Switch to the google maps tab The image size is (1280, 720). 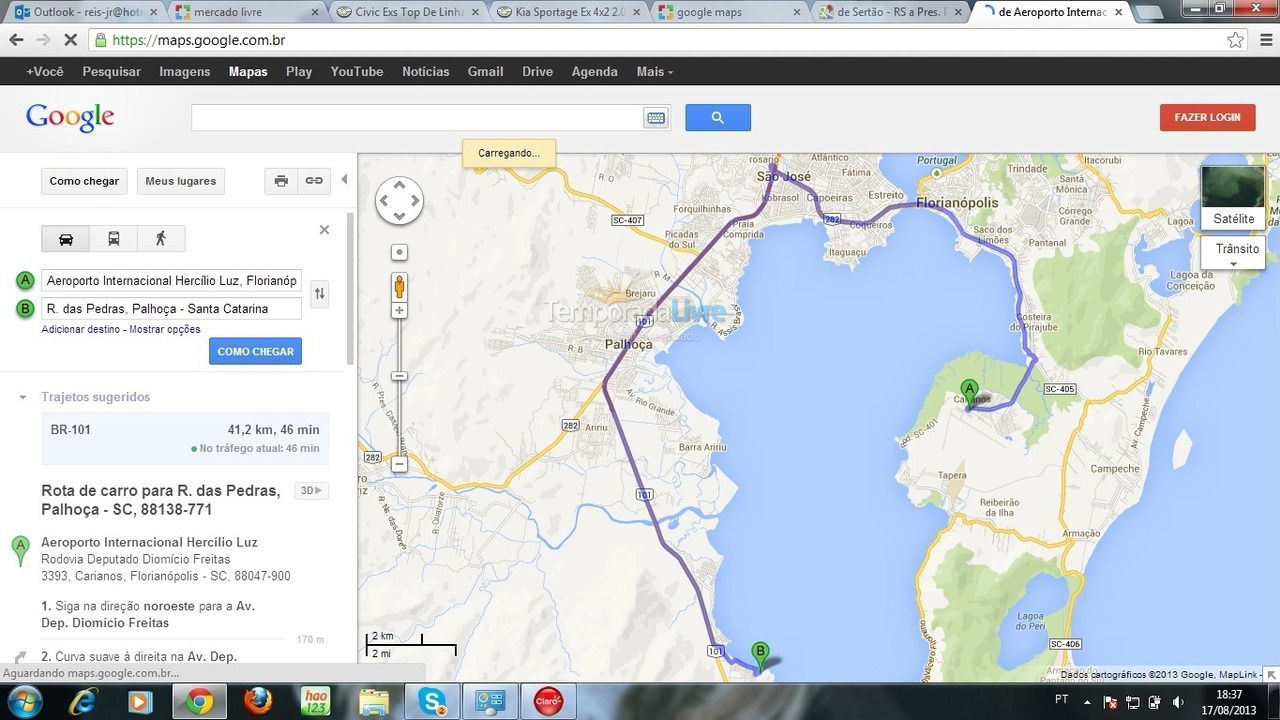pyautogui.click(x=730, y=13)
